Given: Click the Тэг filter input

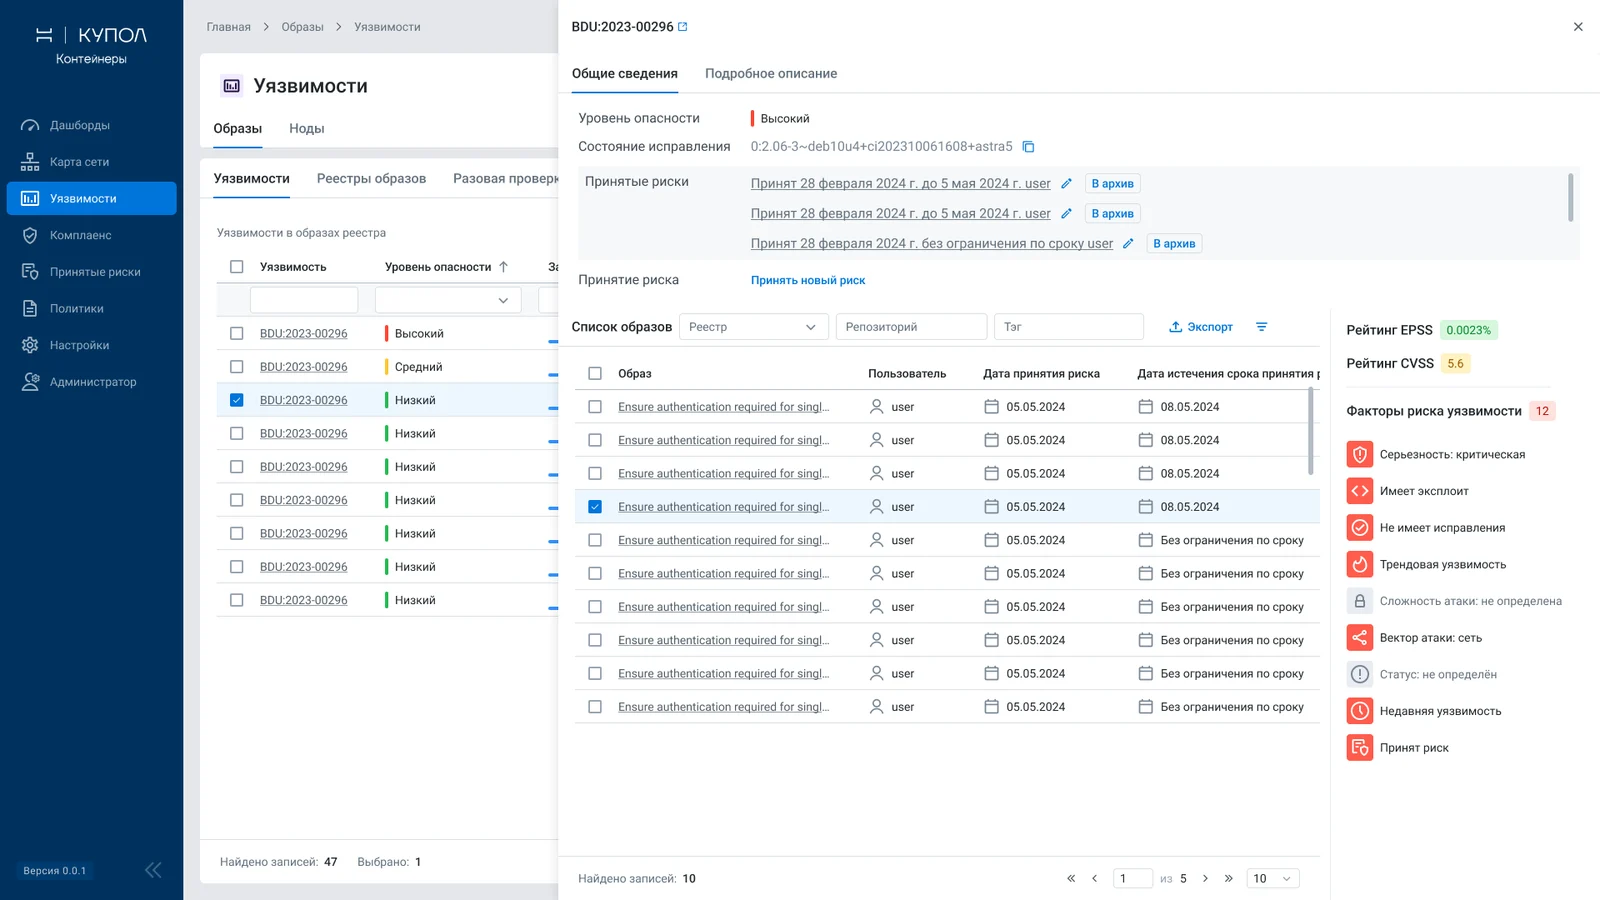Looking at the screenshot, I should click(x=1069, y=327).
